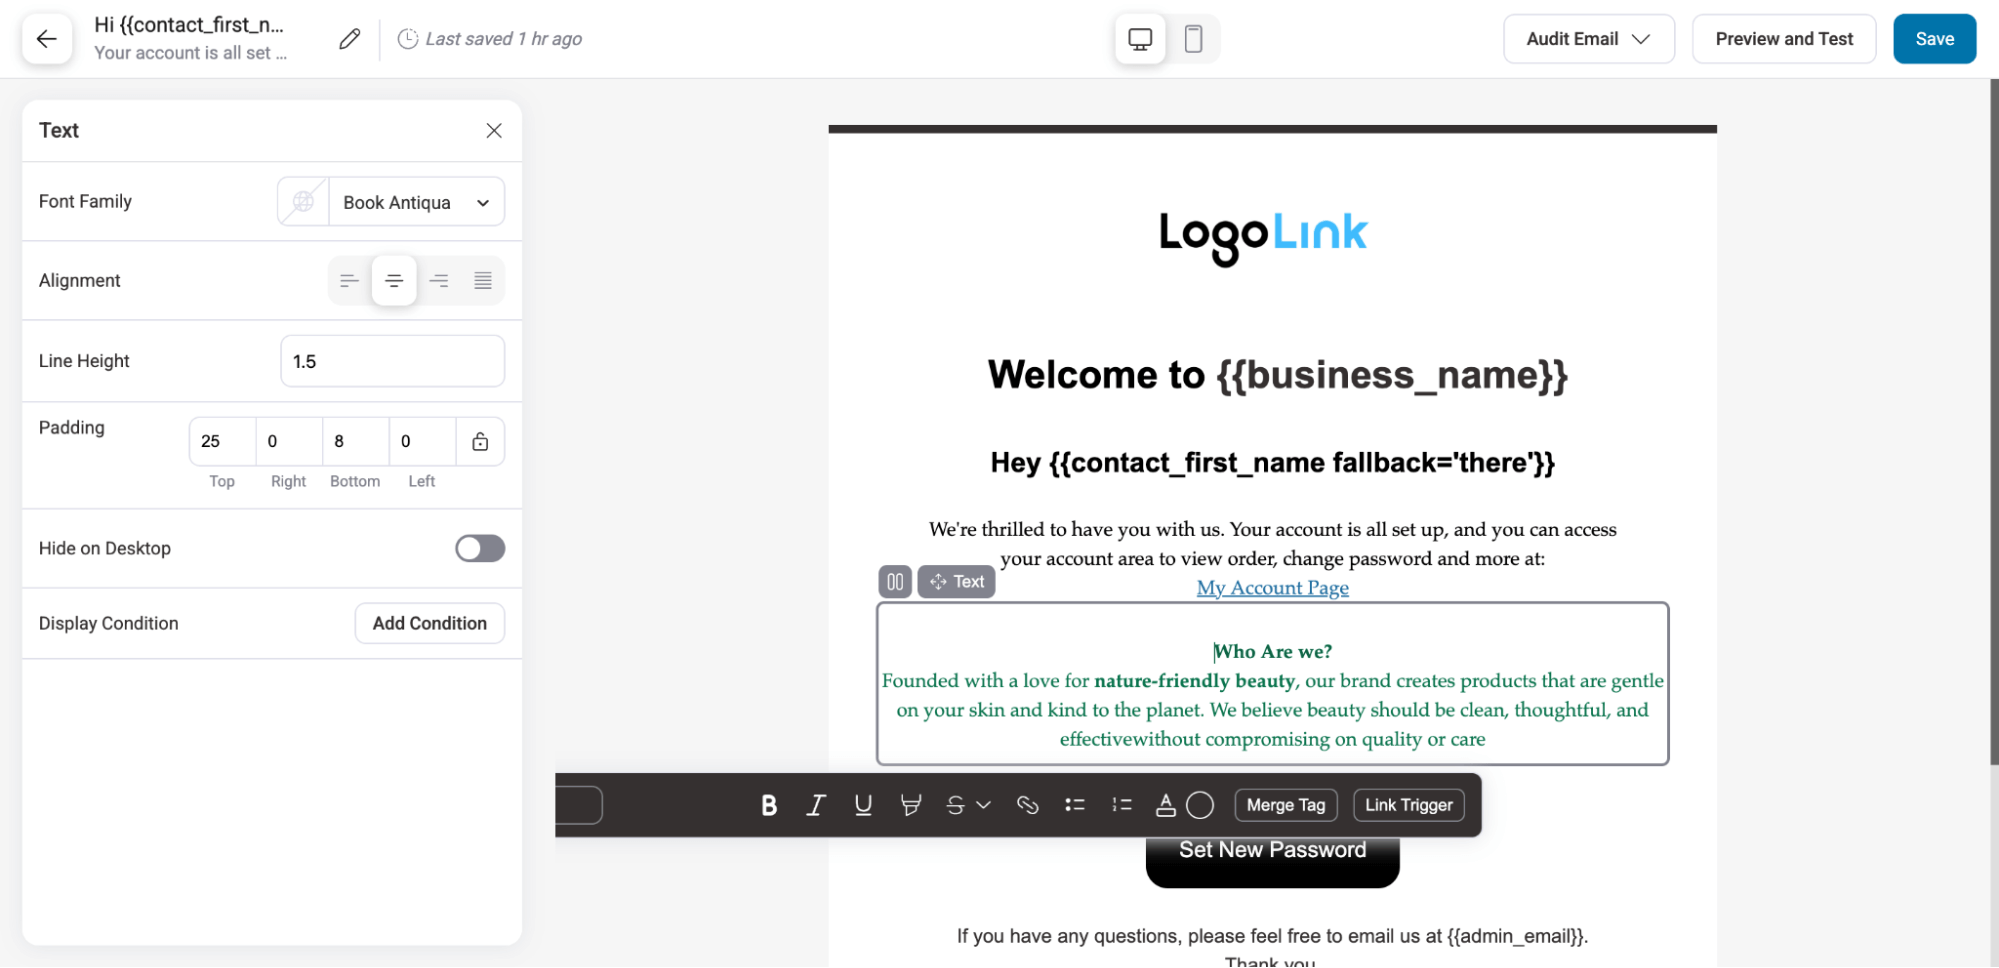Viewport: 1999px width, 968px height.
Task: Toggle Hide on Desktop
Action: (x=479, y=548)
